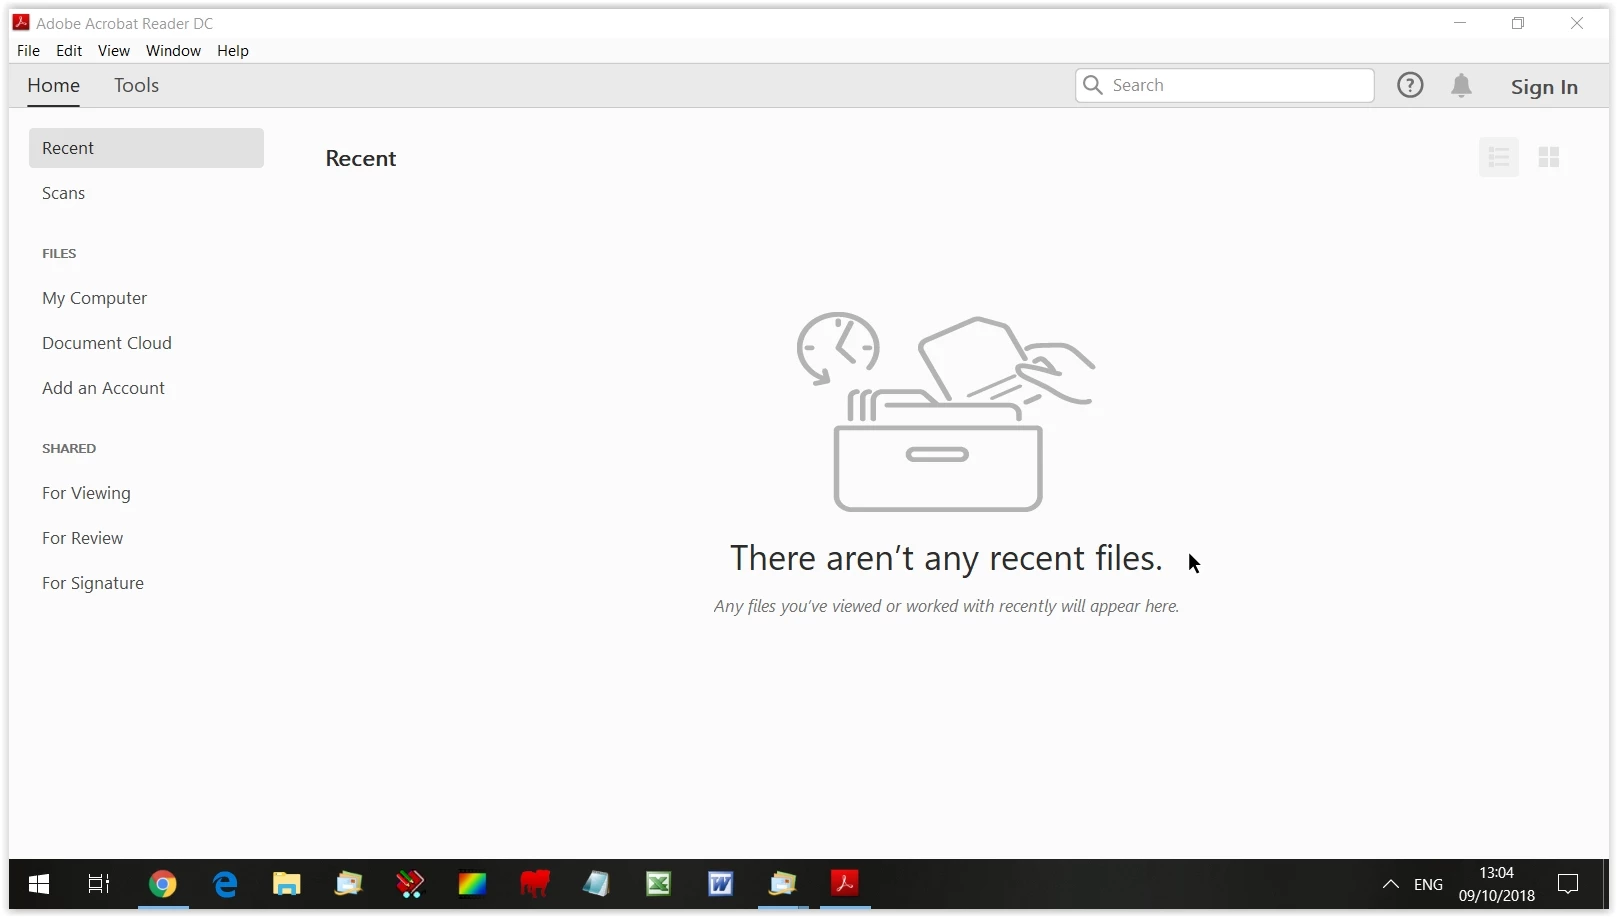Open the rainbow colored taskbar app
The width and height of the screenshot is (1617, 917).
tap(473, 884)
